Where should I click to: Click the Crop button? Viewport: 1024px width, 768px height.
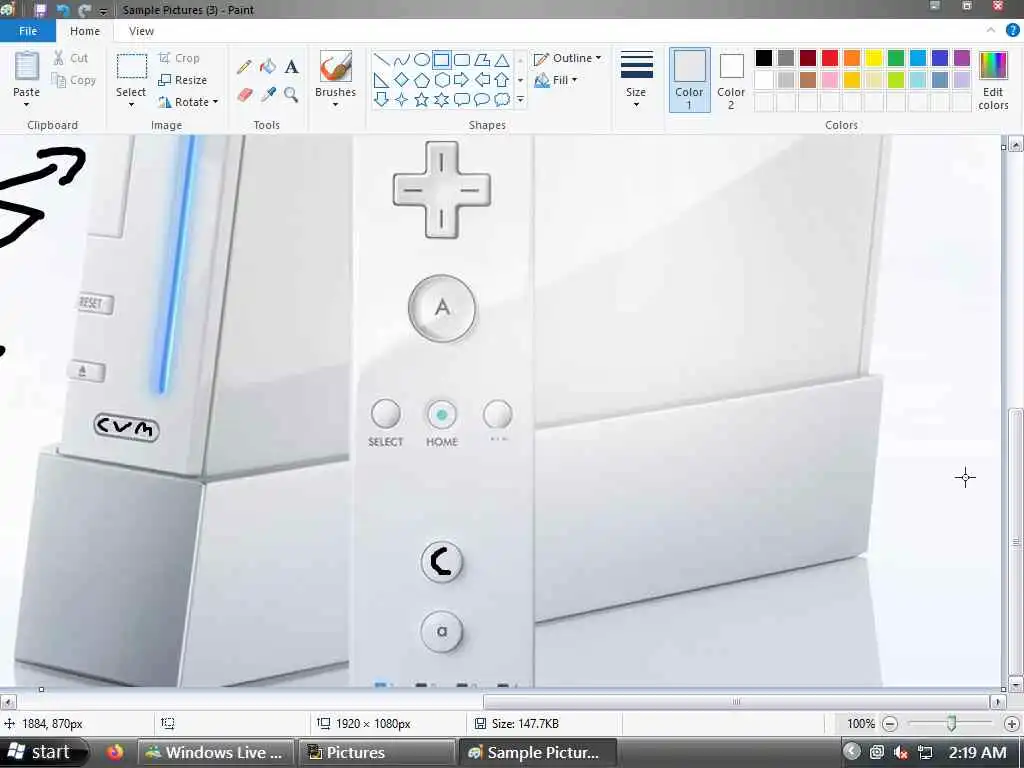tap(179, 58)
